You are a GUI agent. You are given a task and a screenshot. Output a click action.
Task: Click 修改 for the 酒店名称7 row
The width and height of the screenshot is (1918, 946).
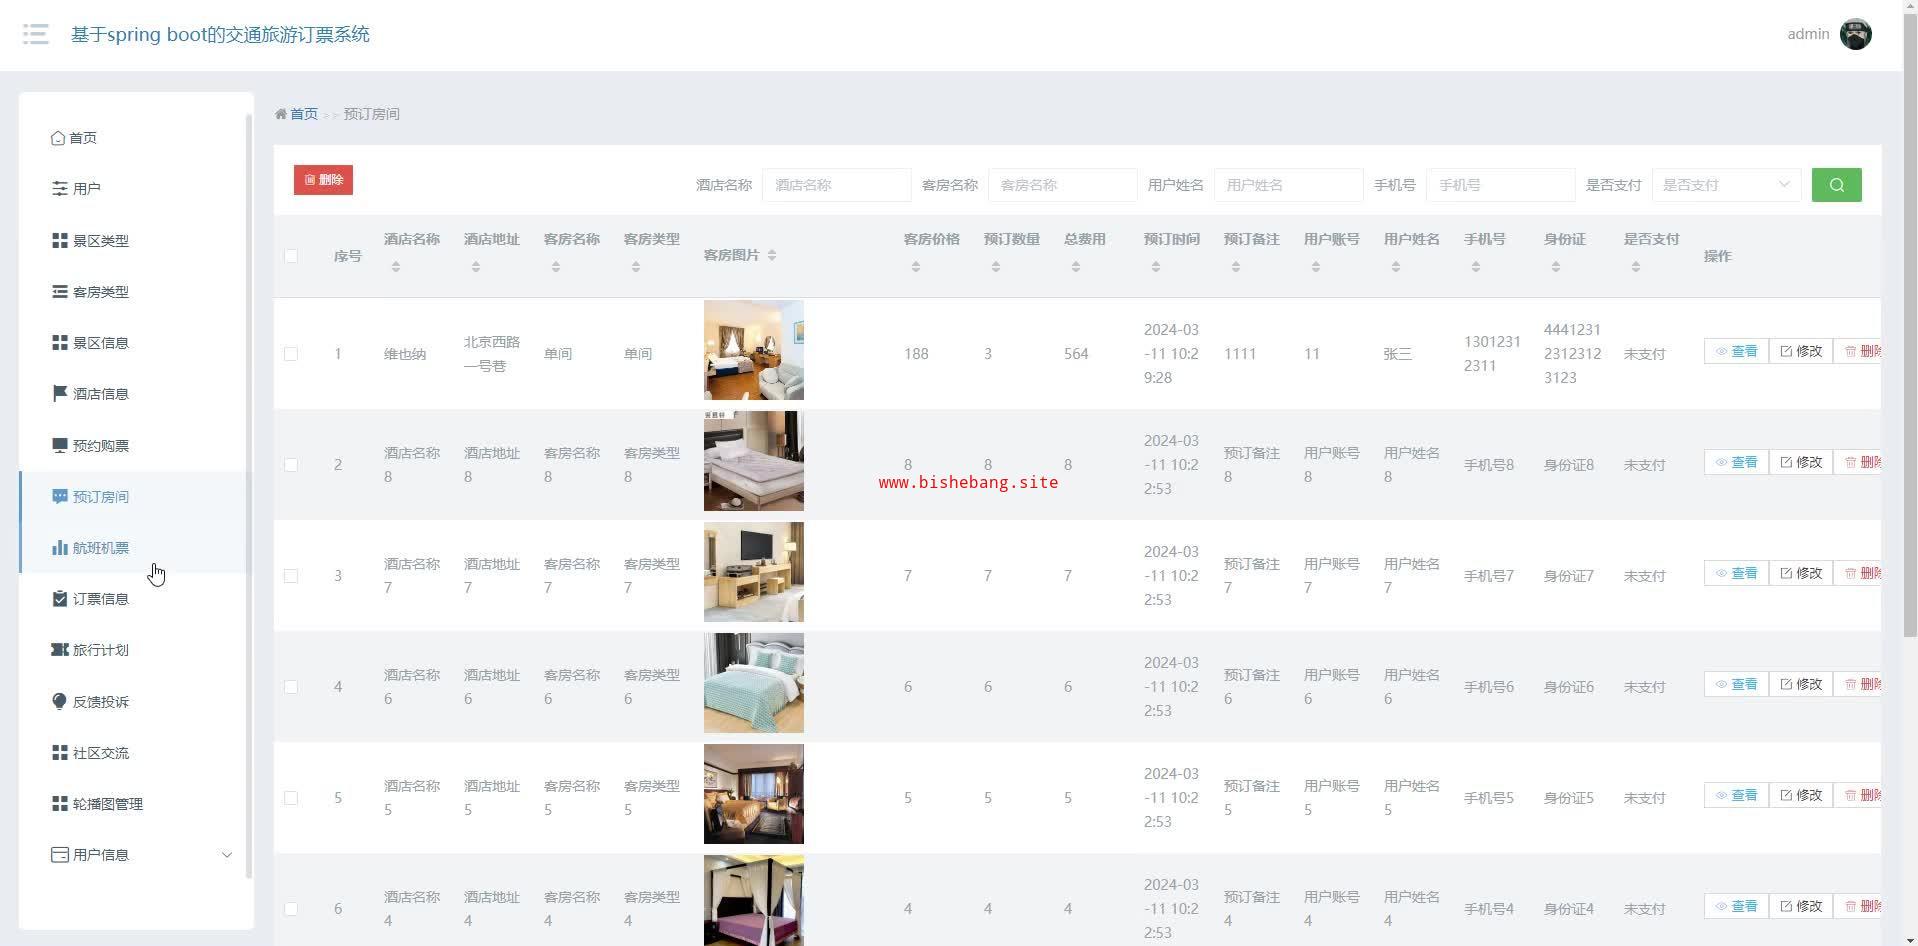point(1801,573)
